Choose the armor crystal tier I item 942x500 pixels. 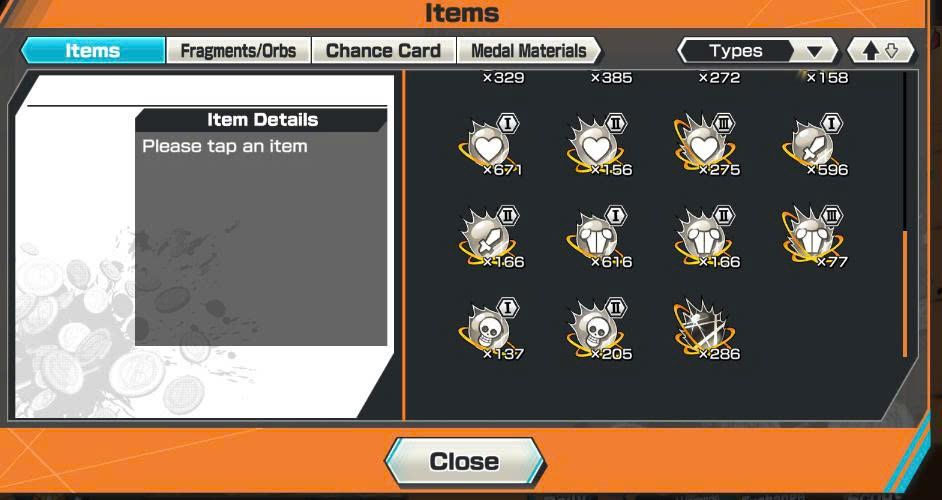point(598,237)
